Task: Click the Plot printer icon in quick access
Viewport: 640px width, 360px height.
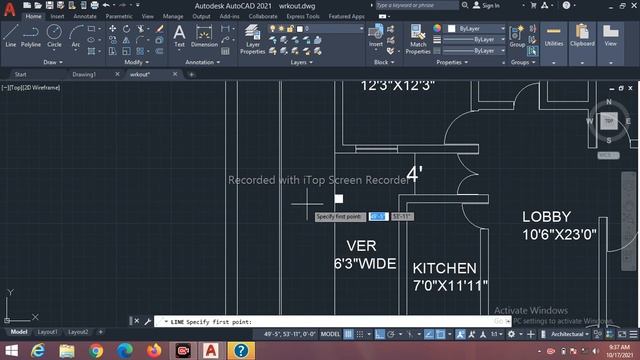Action: pyautogui.click(x=94, y=5)
